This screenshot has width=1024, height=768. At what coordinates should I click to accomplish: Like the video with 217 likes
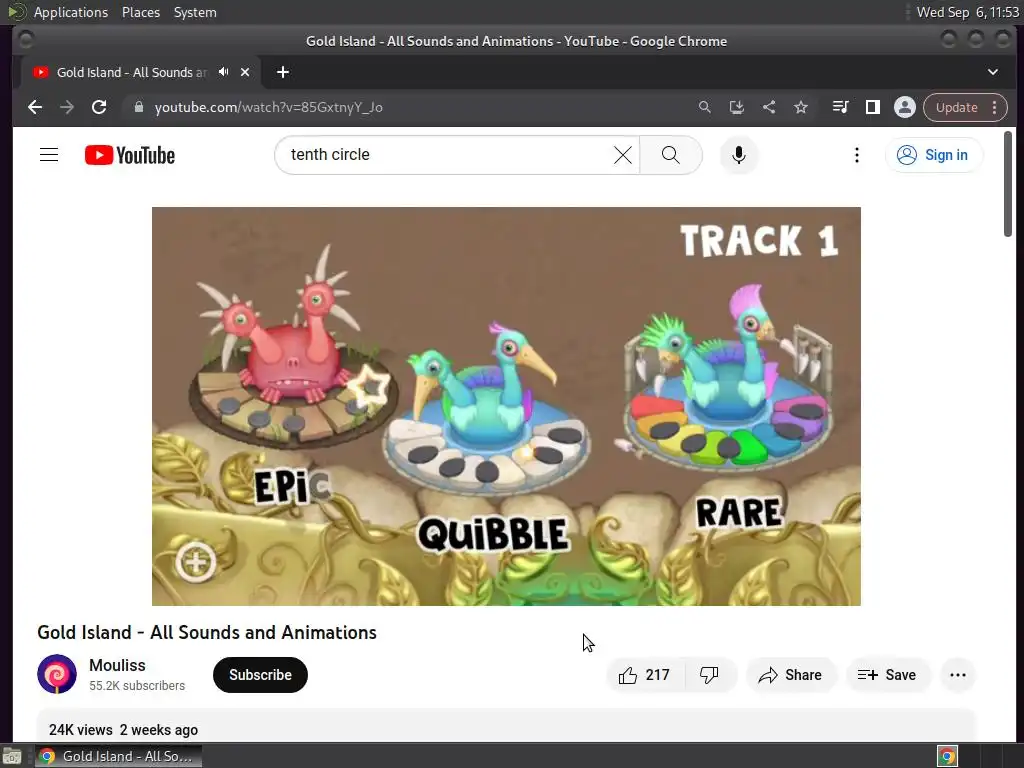click(x=645, y=675)
